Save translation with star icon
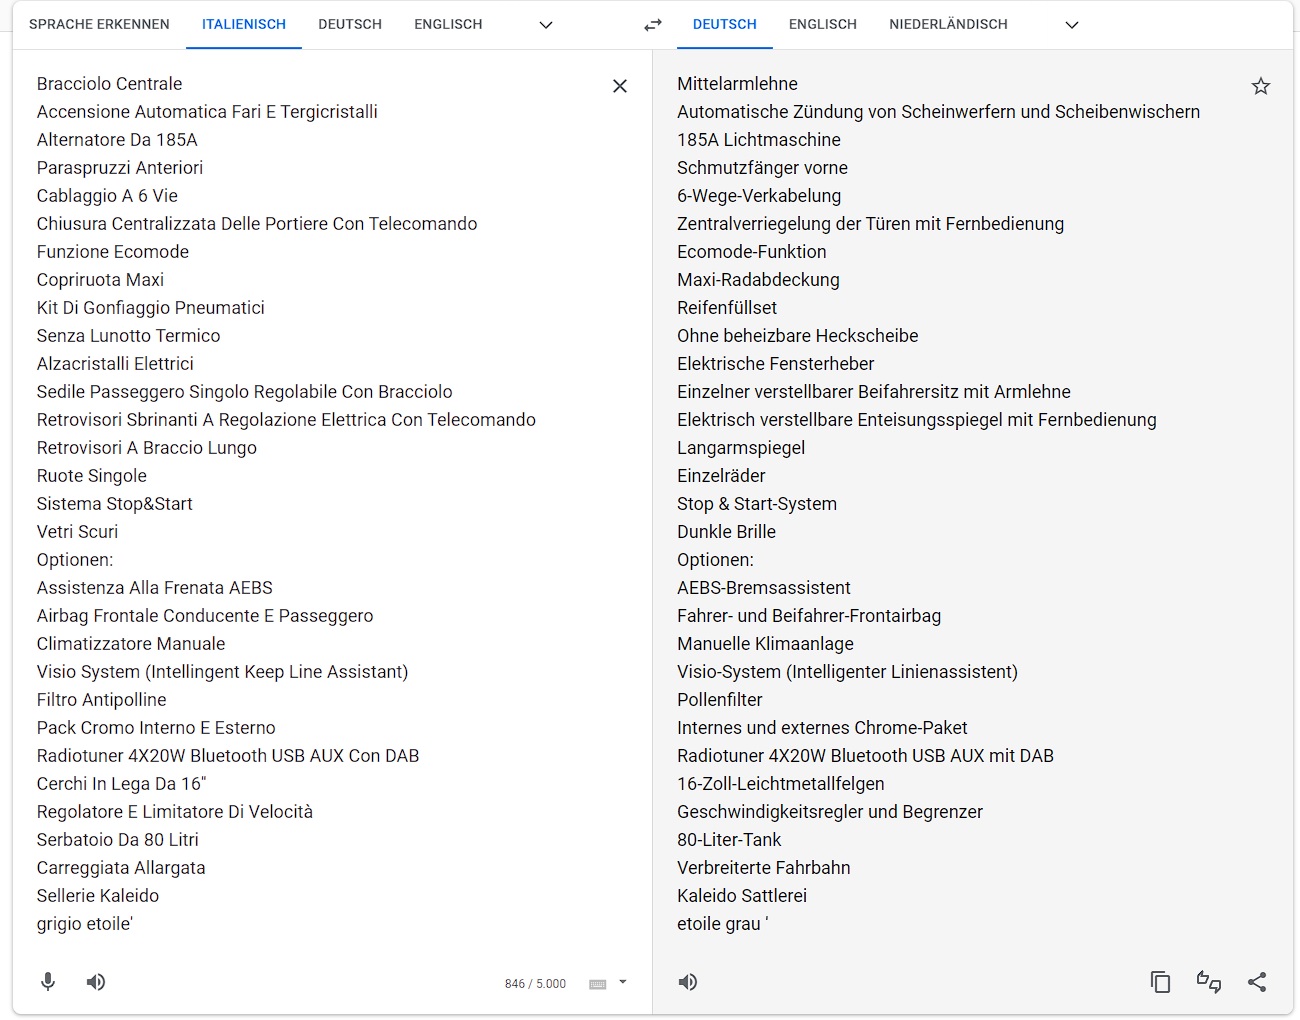This screenshot has width=1300, height=1020. coord(1261,86)
